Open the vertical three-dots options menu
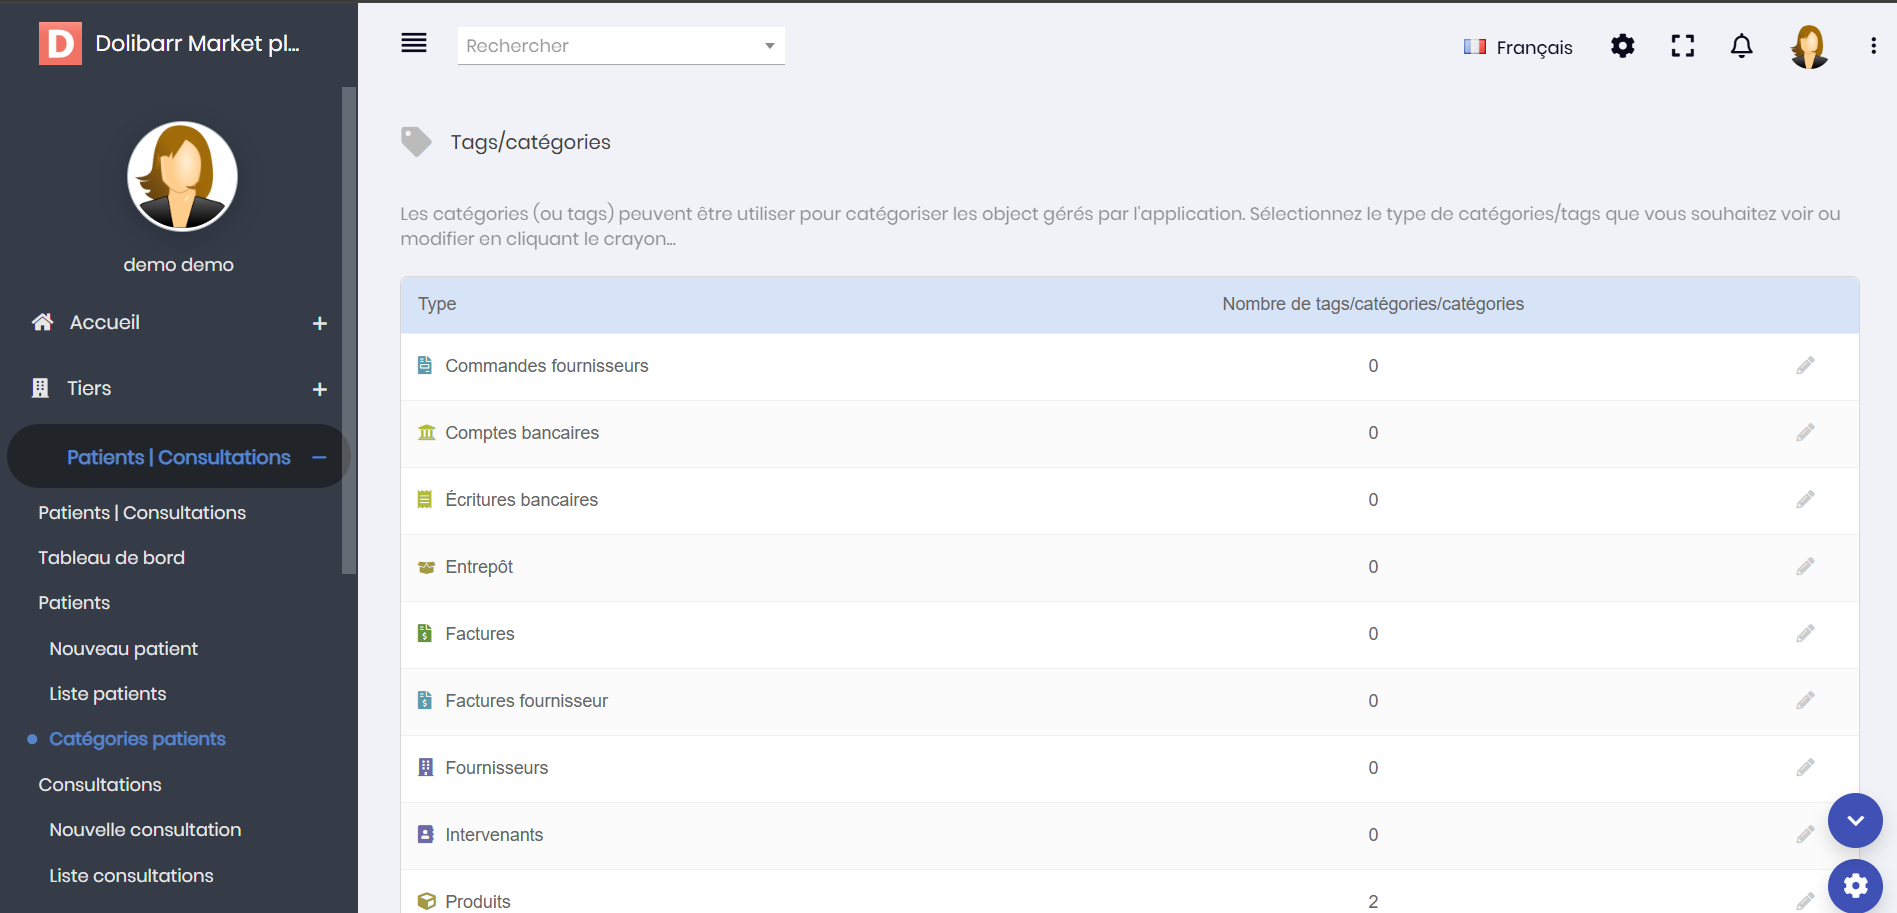The height and width of the screenshot is (913, 1897). click(1873, 46)
